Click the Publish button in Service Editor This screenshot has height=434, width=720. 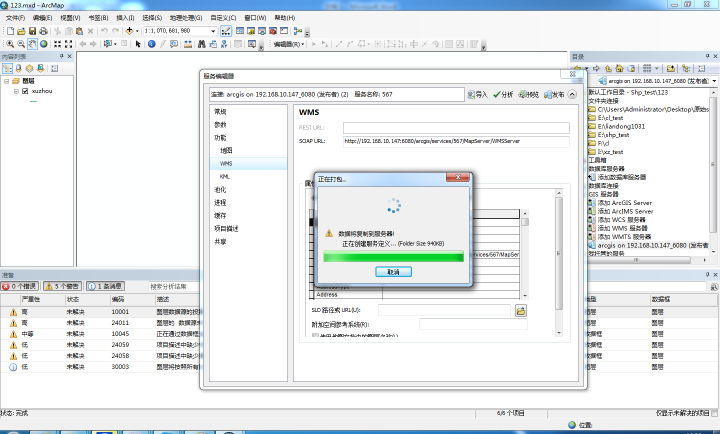point(554,94)
